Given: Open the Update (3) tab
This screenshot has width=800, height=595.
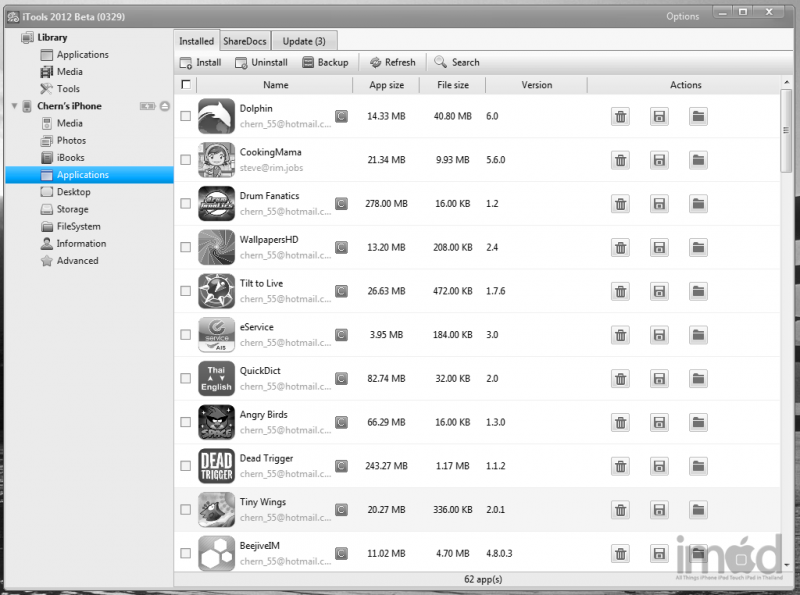Looking at the screenshot, I should [304, 41].
